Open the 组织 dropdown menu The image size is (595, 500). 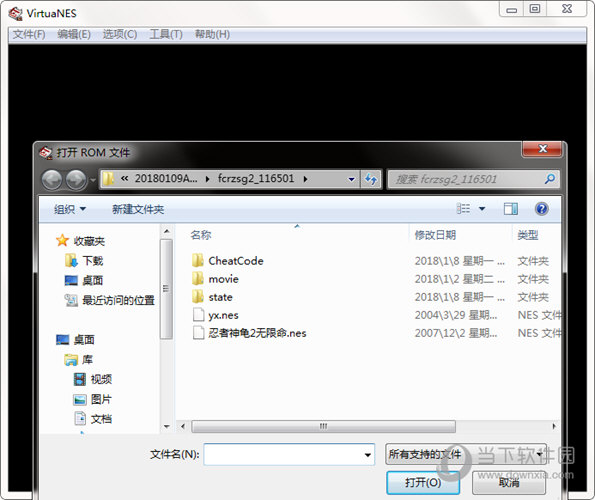point(69,209)
